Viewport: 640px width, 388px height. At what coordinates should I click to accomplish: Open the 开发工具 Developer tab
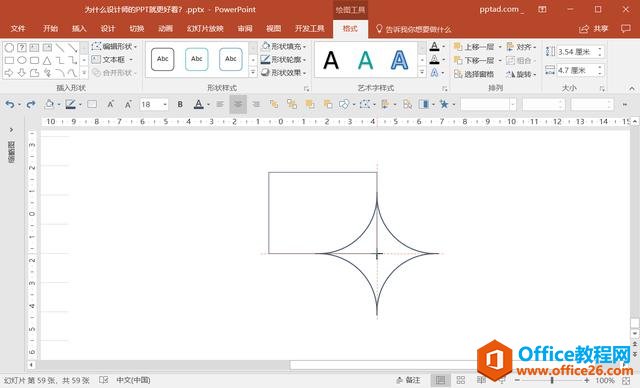click(309, 29)
